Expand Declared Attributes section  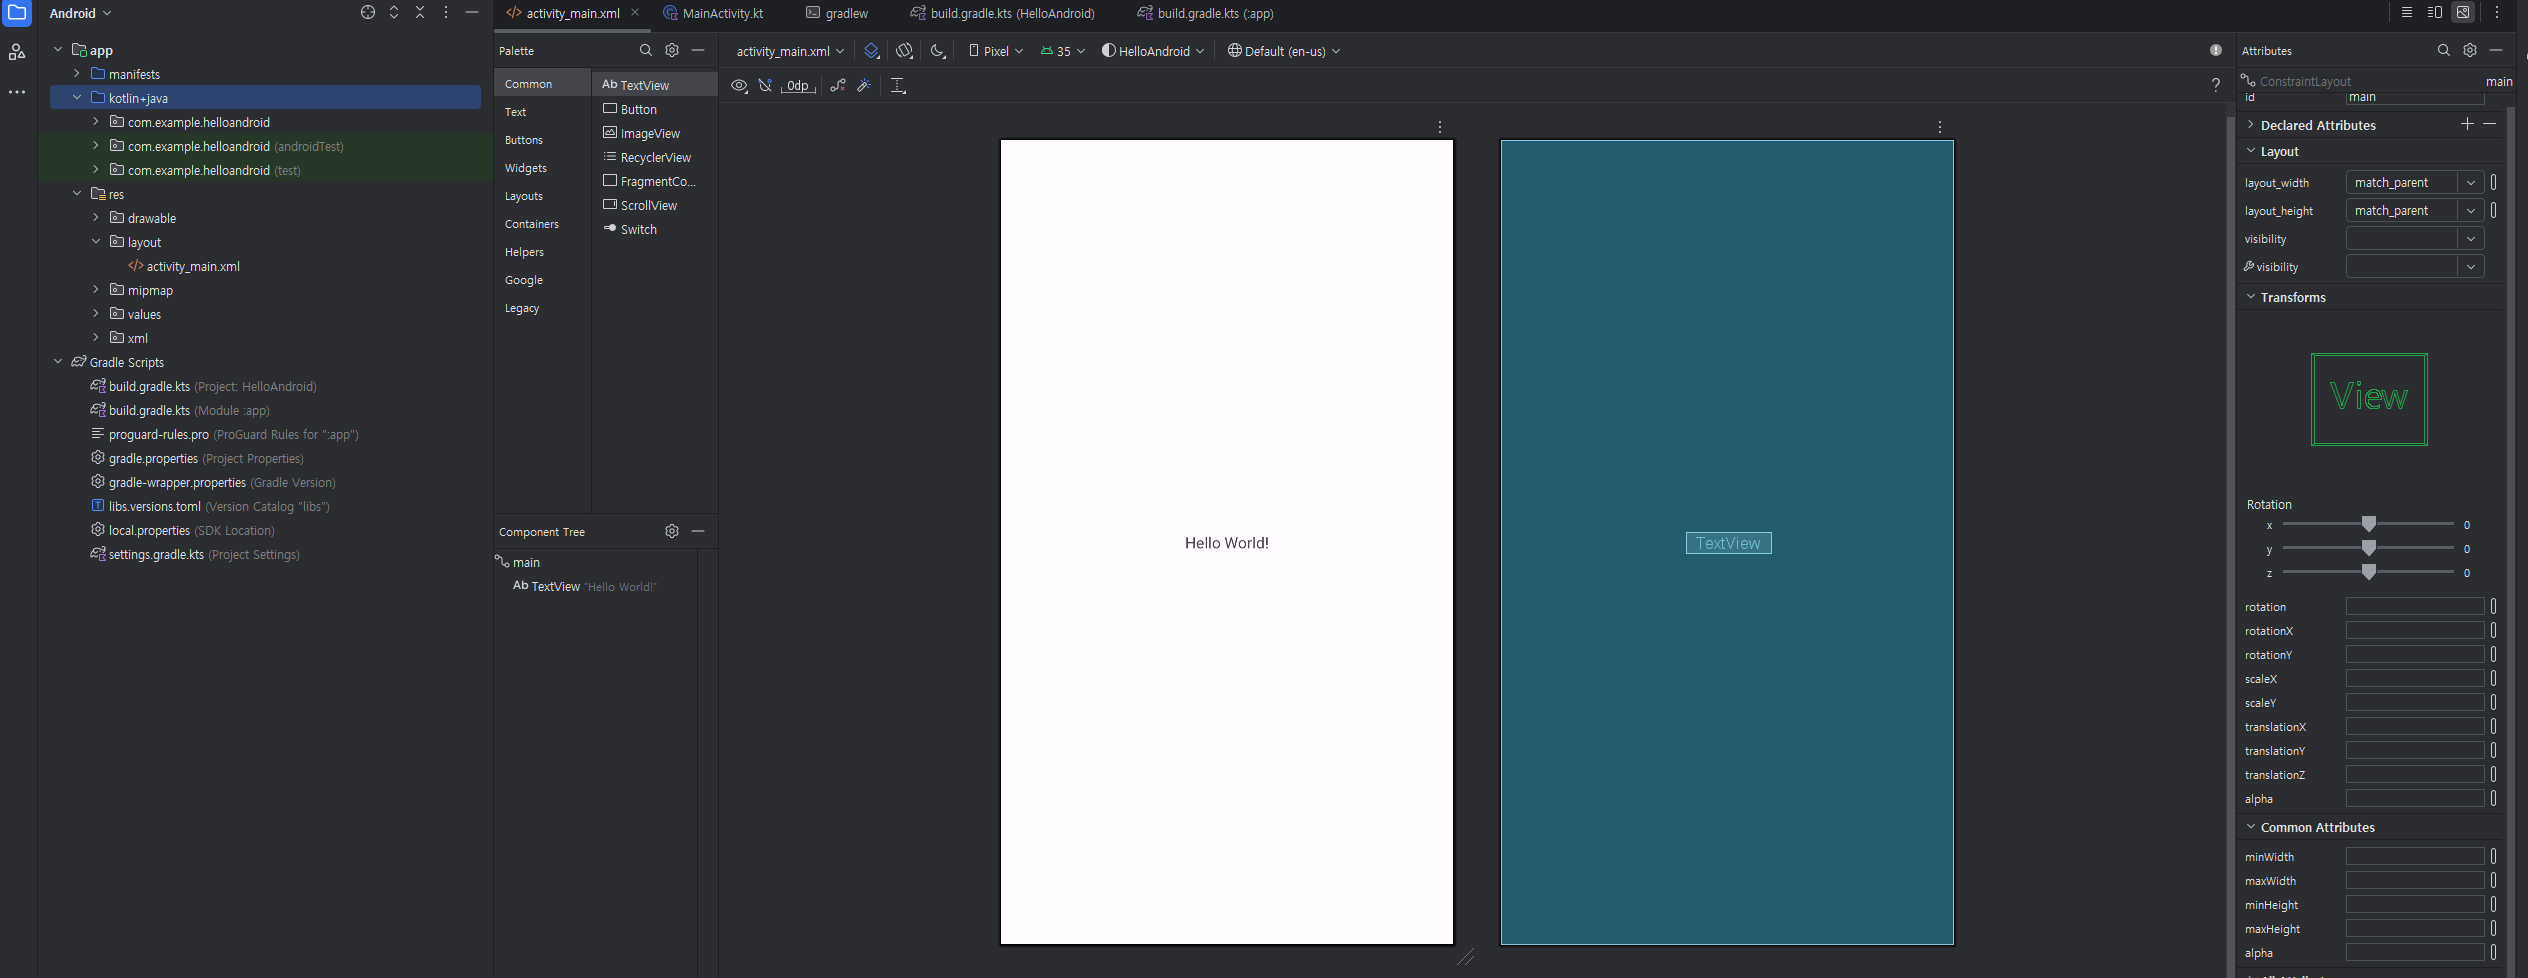point(2251,125)
